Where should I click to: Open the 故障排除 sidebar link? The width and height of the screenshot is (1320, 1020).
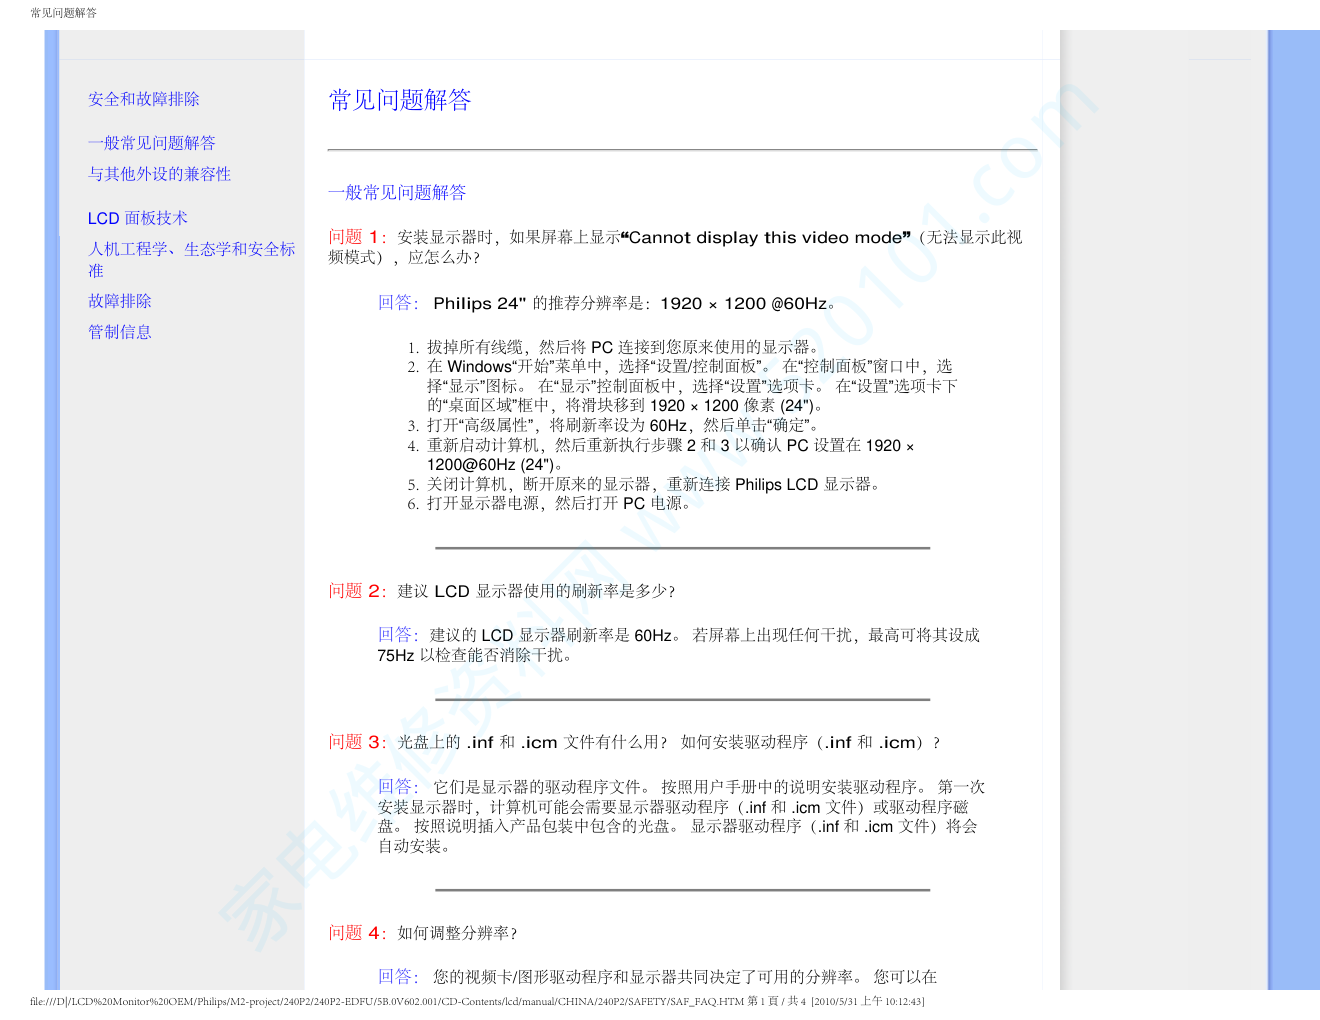120,301
